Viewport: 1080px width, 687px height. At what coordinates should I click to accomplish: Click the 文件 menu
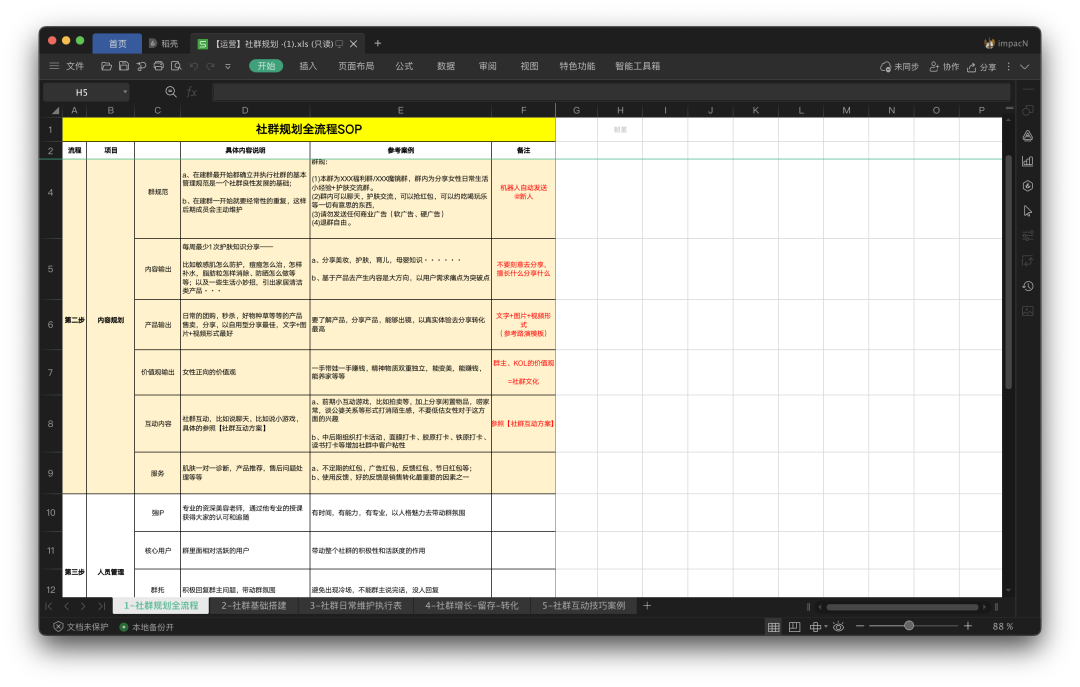click(x=75, y=66)
